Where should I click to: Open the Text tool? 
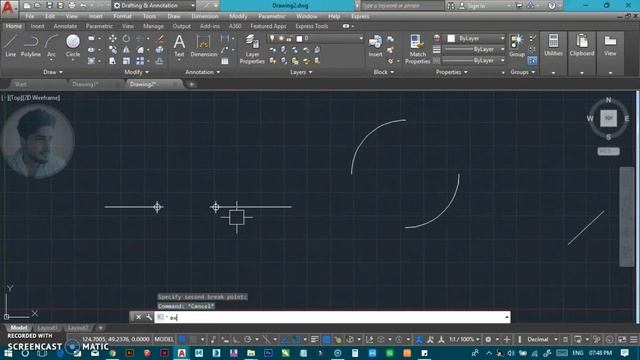click(x=179, y=45)
